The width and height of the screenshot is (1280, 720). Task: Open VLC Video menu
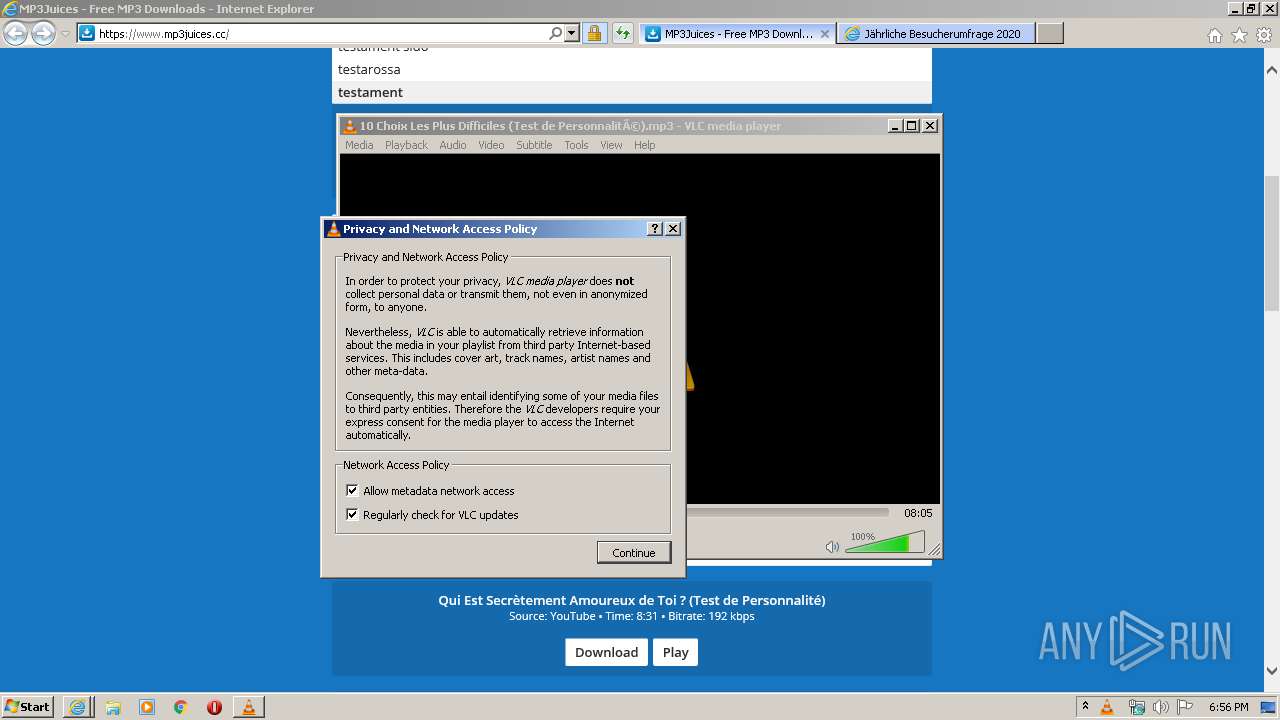pyautogui.click(x=491, y=145)
